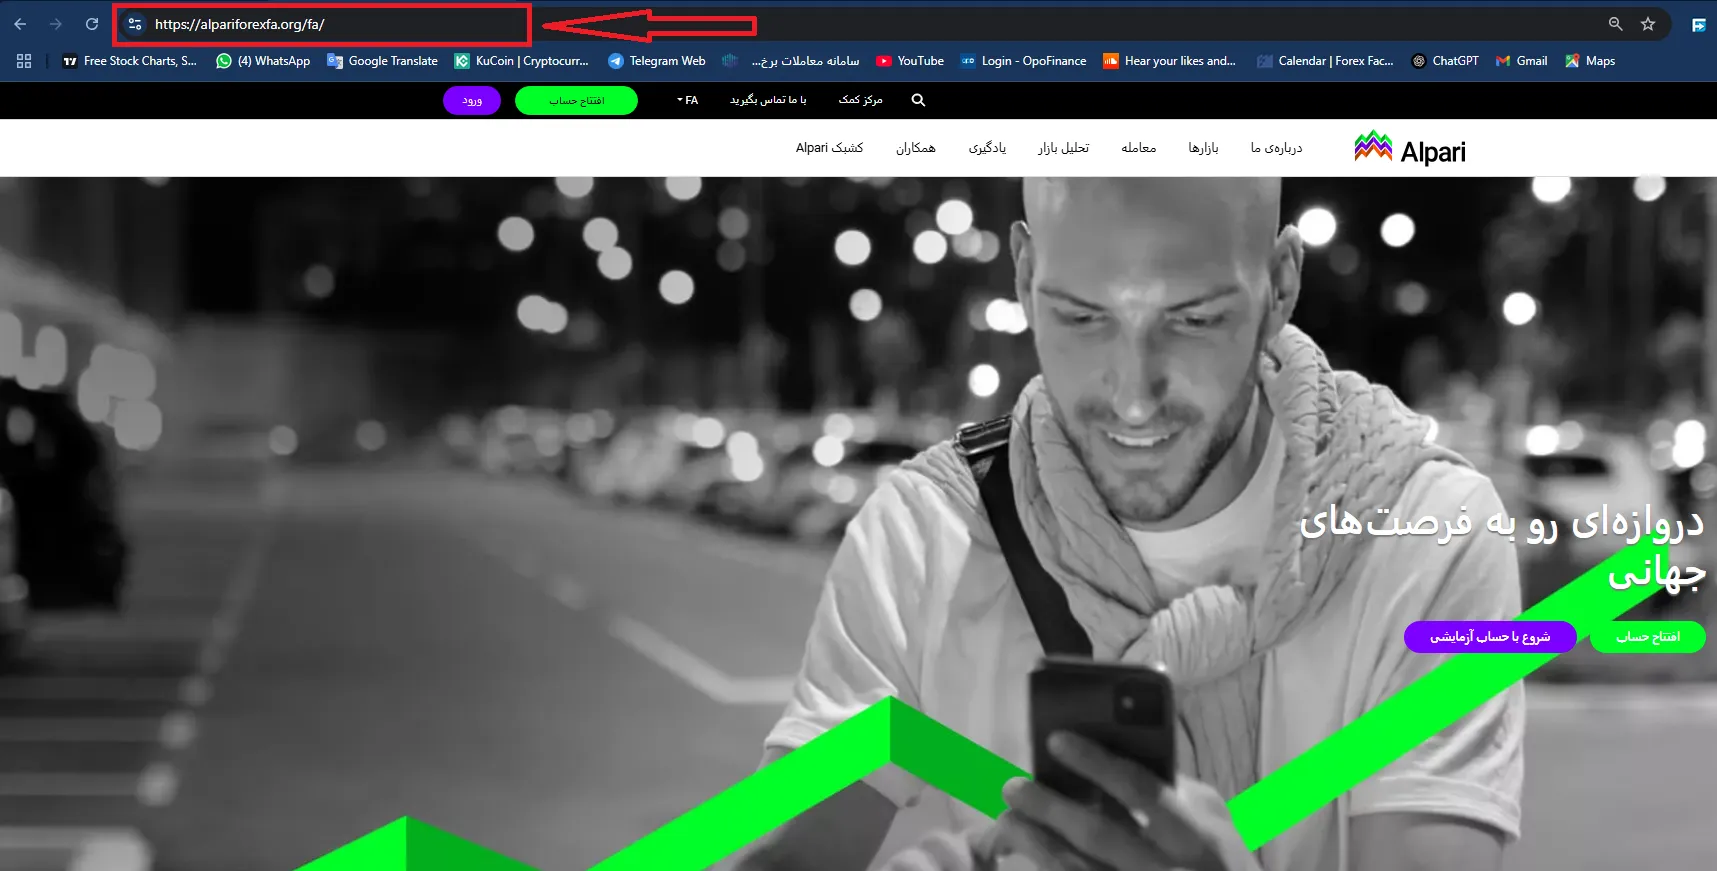
Task: Open the درباره‌ی ما menu item
Action: (x=1276, y=148)
